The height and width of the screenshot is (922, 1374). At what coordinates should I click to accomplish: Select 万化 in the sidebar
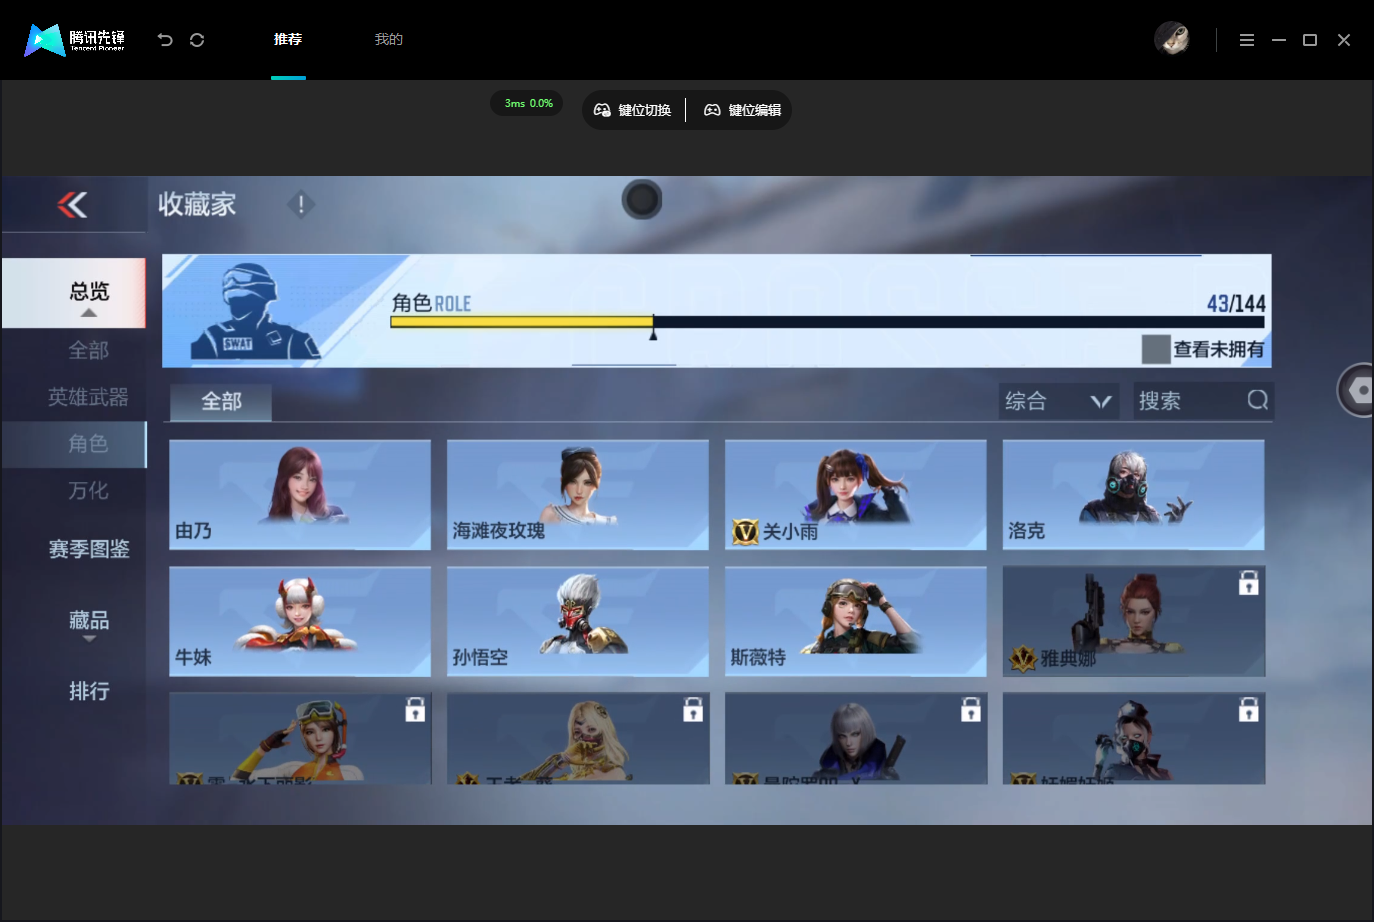click(88, 490)
